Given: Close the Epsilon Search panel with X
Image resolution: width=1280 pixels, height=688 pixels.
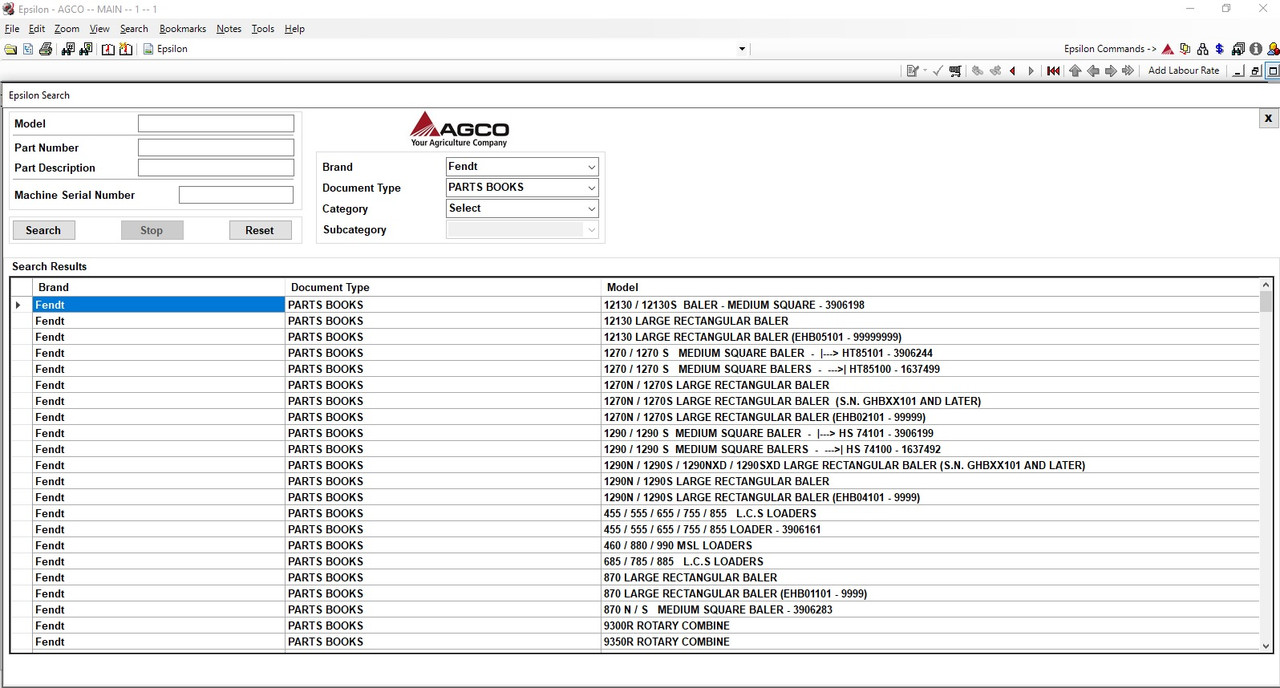Looking at the screenshot, I should [1268, 118].
